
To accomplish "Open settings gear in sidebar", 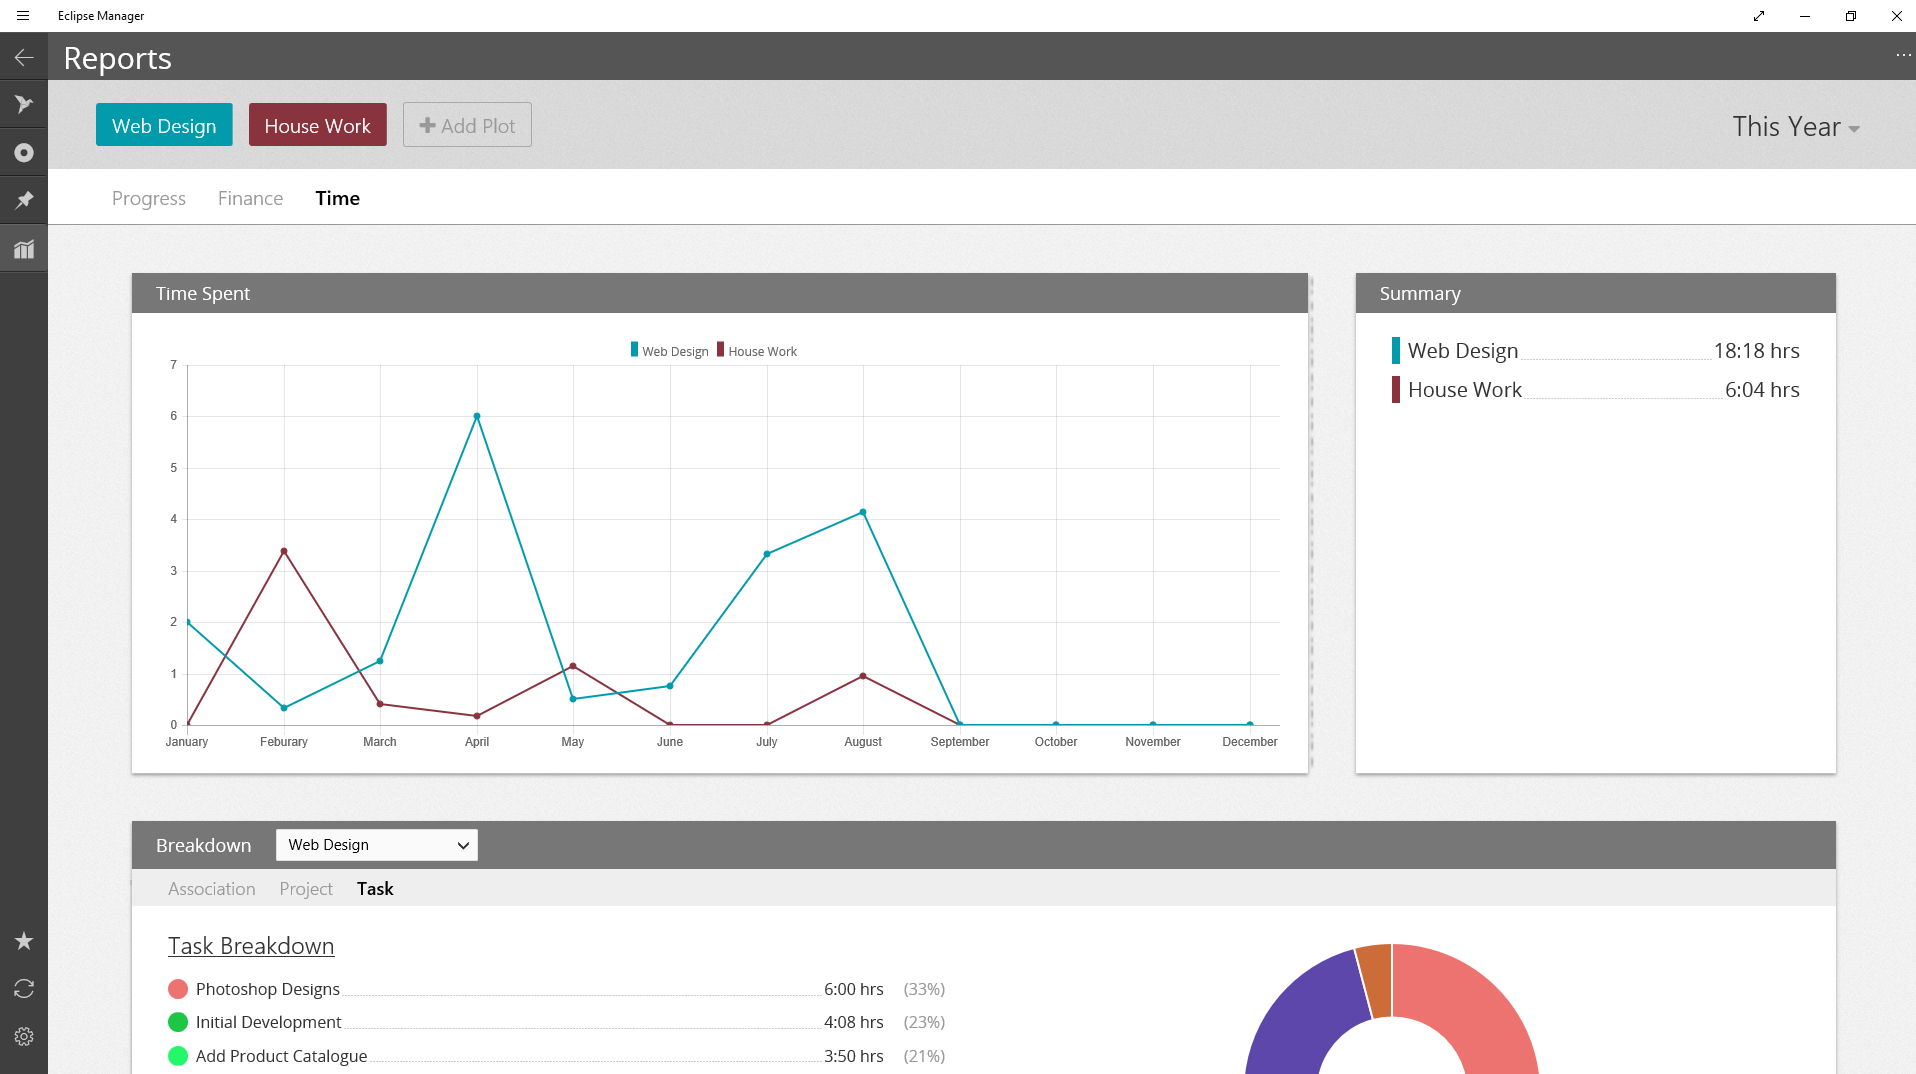I will [x=24, y=1037].
